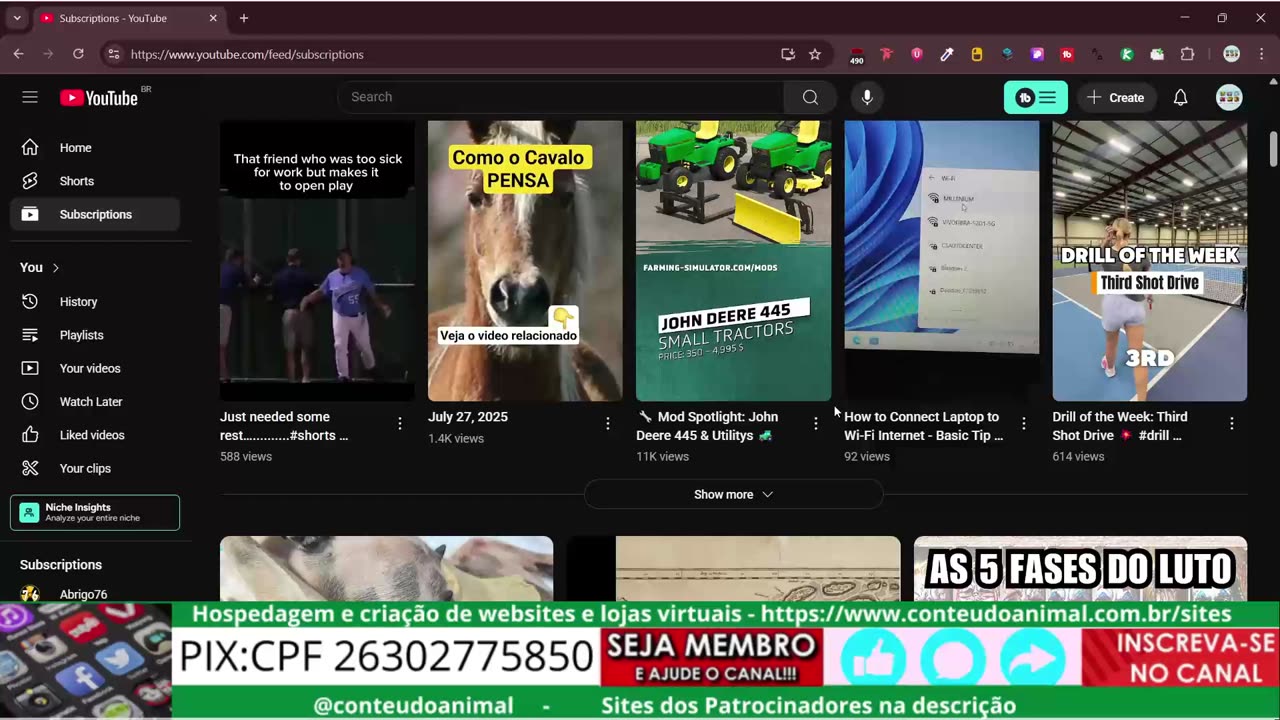Play the 'Como o Cavalo PENSA' short thumbnail
Image resolution: width=1280 pixels, height=720 pixels.
point(525,261)
